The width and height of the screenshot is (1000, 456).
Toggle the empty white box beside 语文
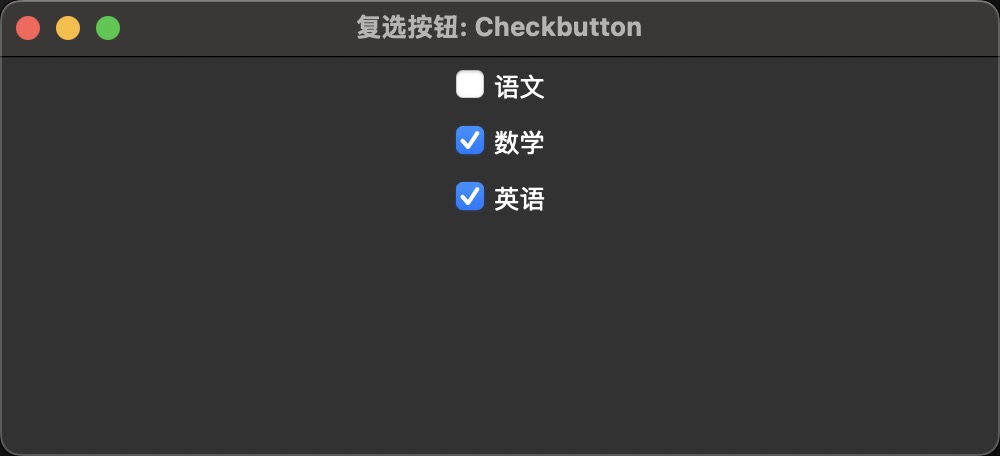(x=470, y=85)
